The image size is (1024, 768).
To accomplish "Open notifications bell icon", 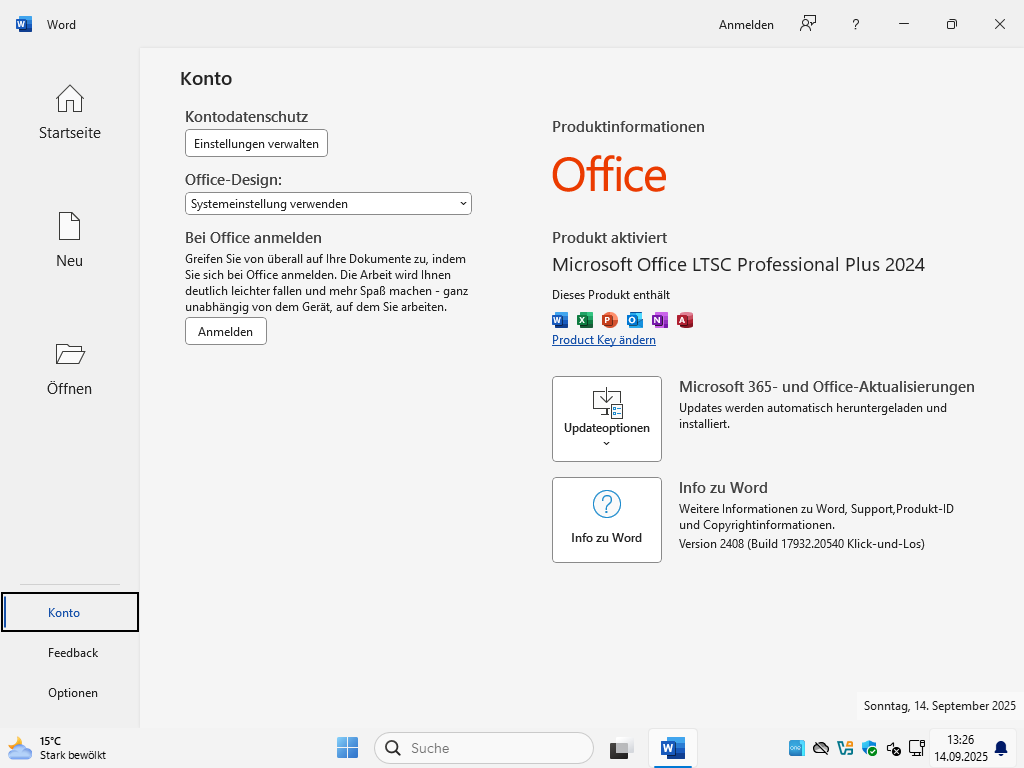I will pos(1000,748).
